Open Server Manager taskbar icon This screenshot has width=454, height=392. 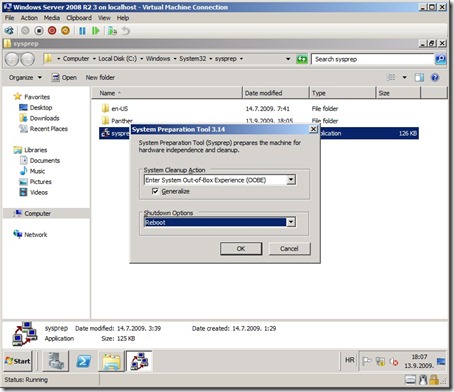tap(56, 361)
